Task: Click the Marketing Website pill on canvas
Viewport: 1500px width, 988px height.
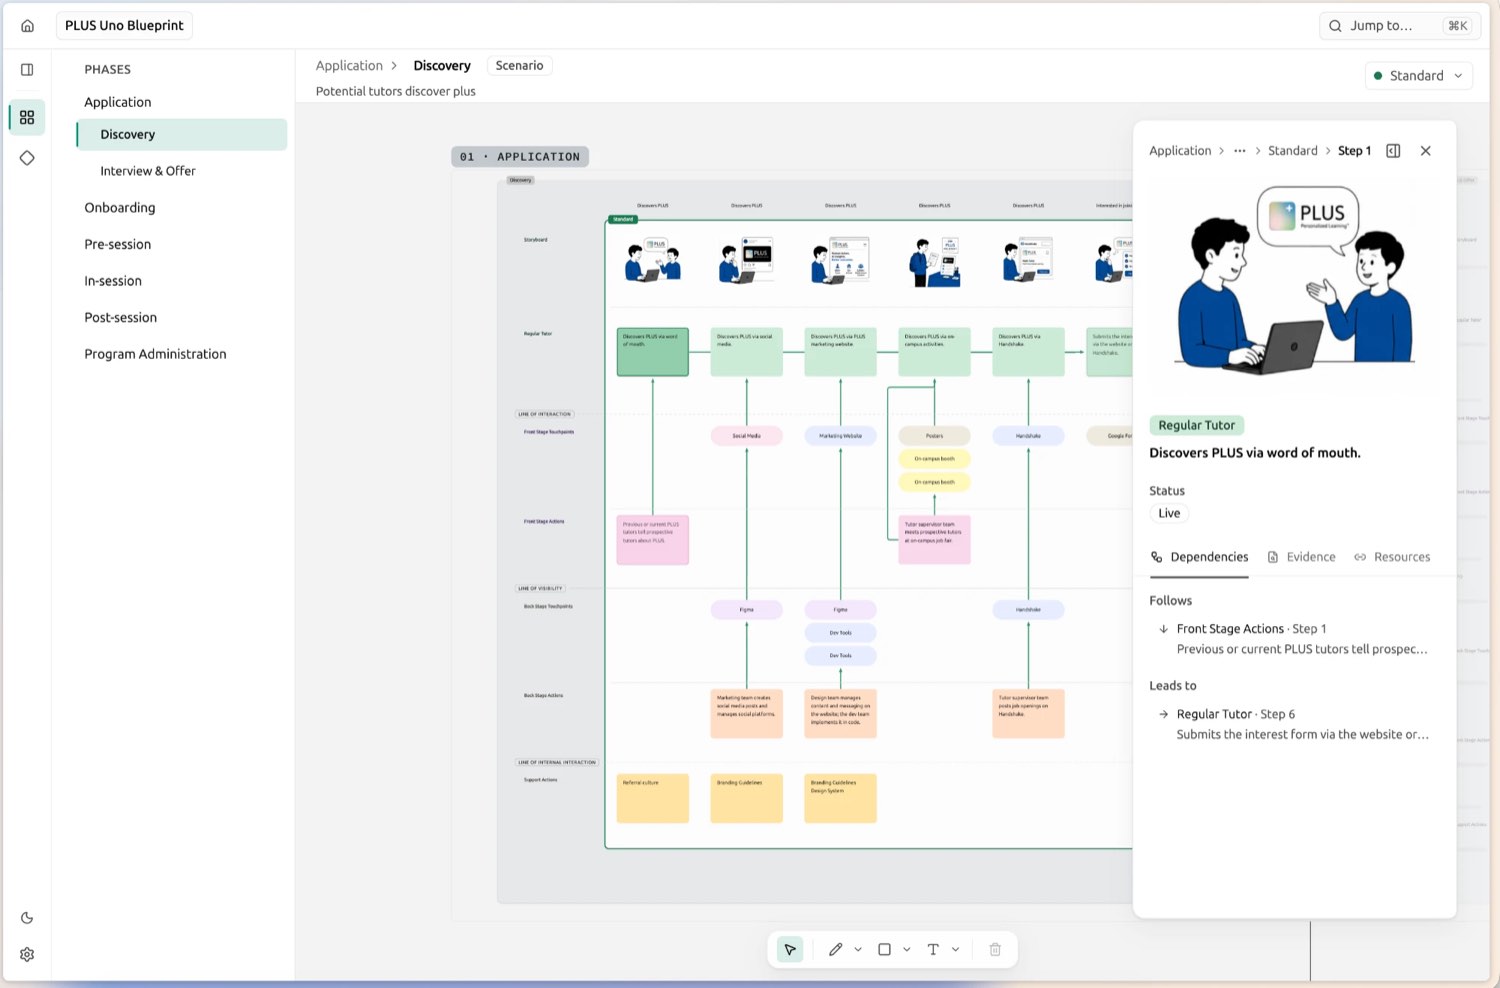Action: pyautogui.click(x=840, y=436)
